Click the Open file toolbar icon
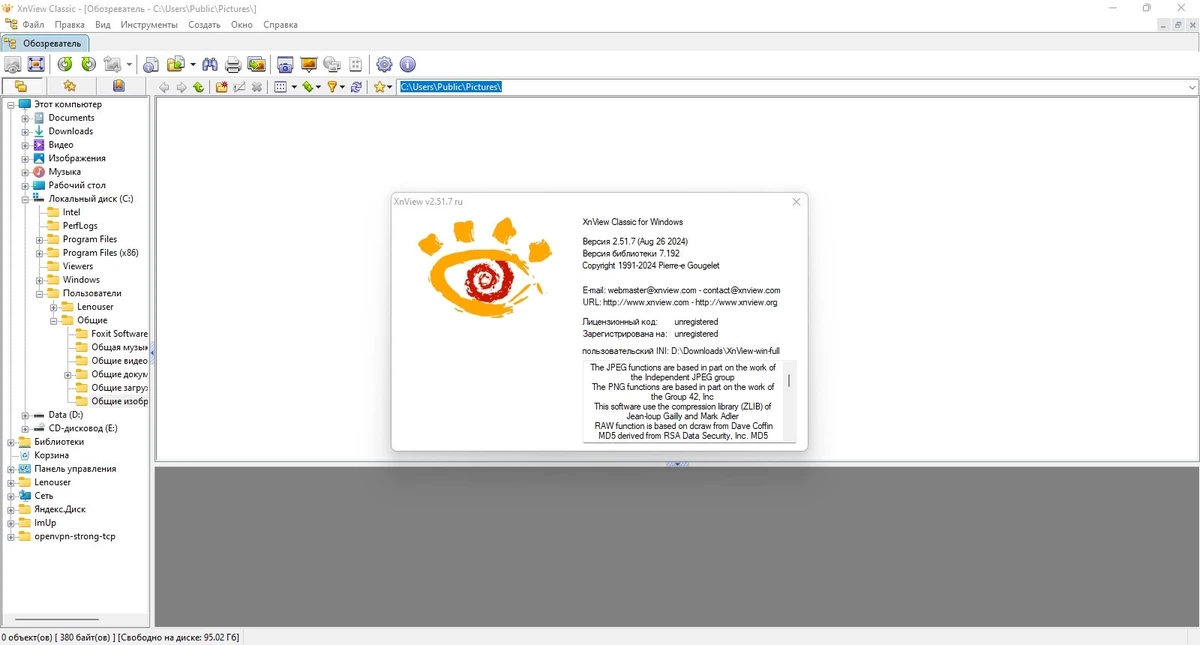The image size is (1200, 645). click(12, 64)
